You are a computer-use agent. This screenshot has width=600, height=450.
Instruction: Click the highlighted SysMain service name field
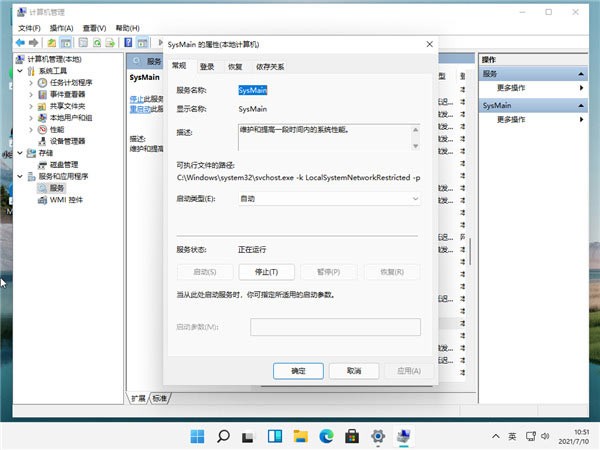tap(253, 90)
